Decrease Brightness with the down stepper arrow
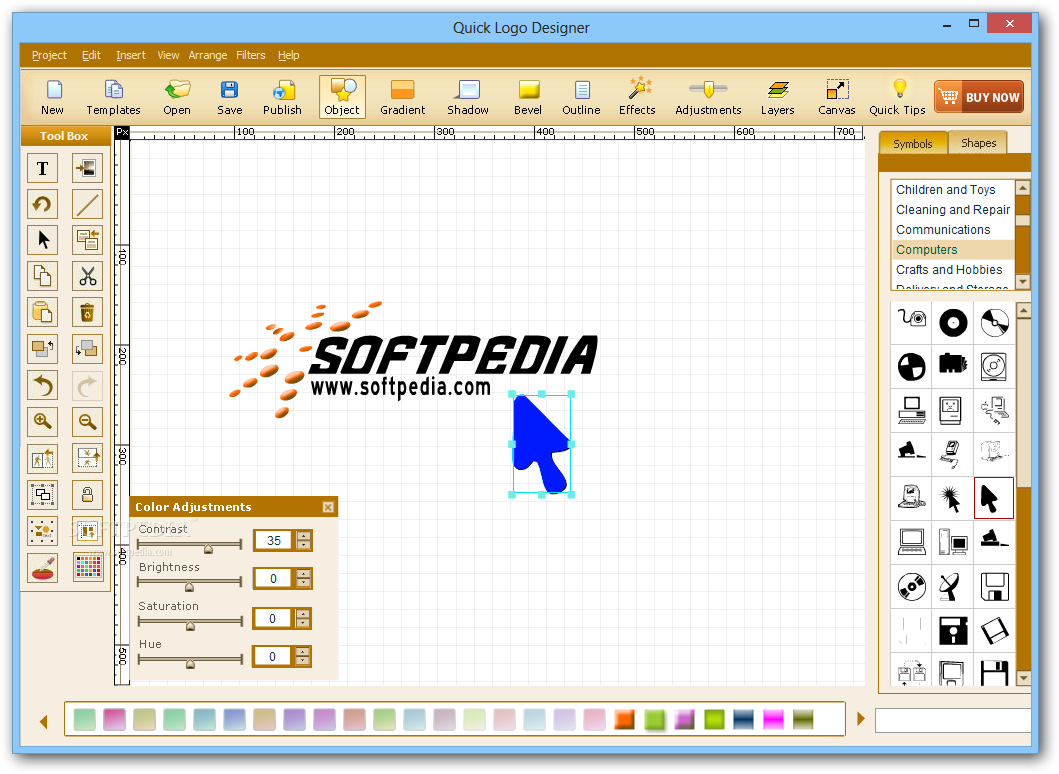 (x=304, y=583)
